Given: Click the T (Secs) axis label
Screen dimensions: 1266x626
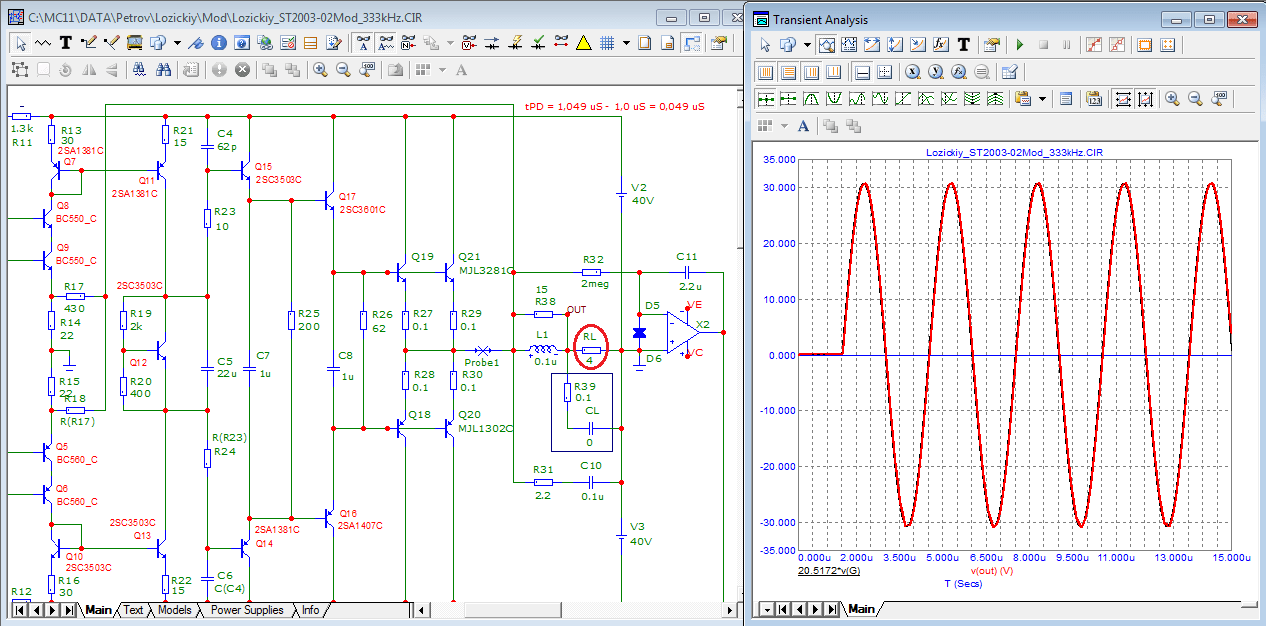Looking at the screenshot, I should (x=963, y=582).
